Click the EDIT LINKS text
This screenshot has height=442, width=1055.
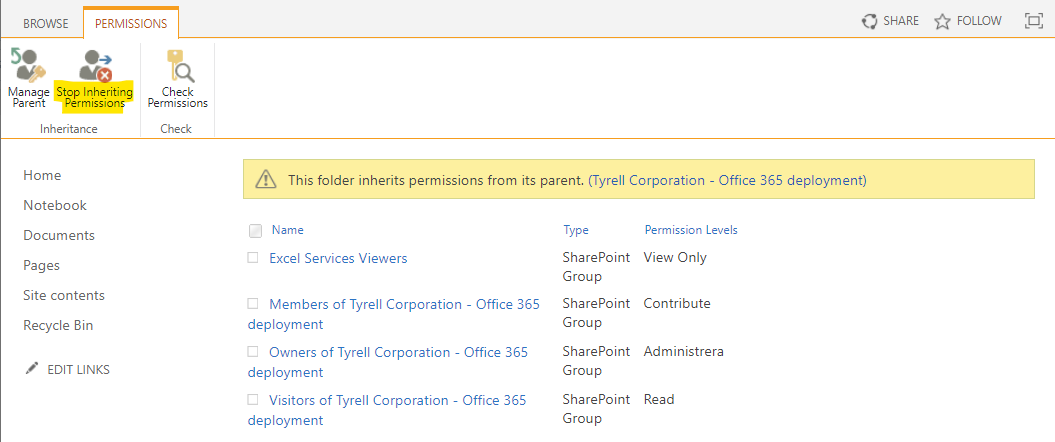pyautogui.click(x=79, y=369)
